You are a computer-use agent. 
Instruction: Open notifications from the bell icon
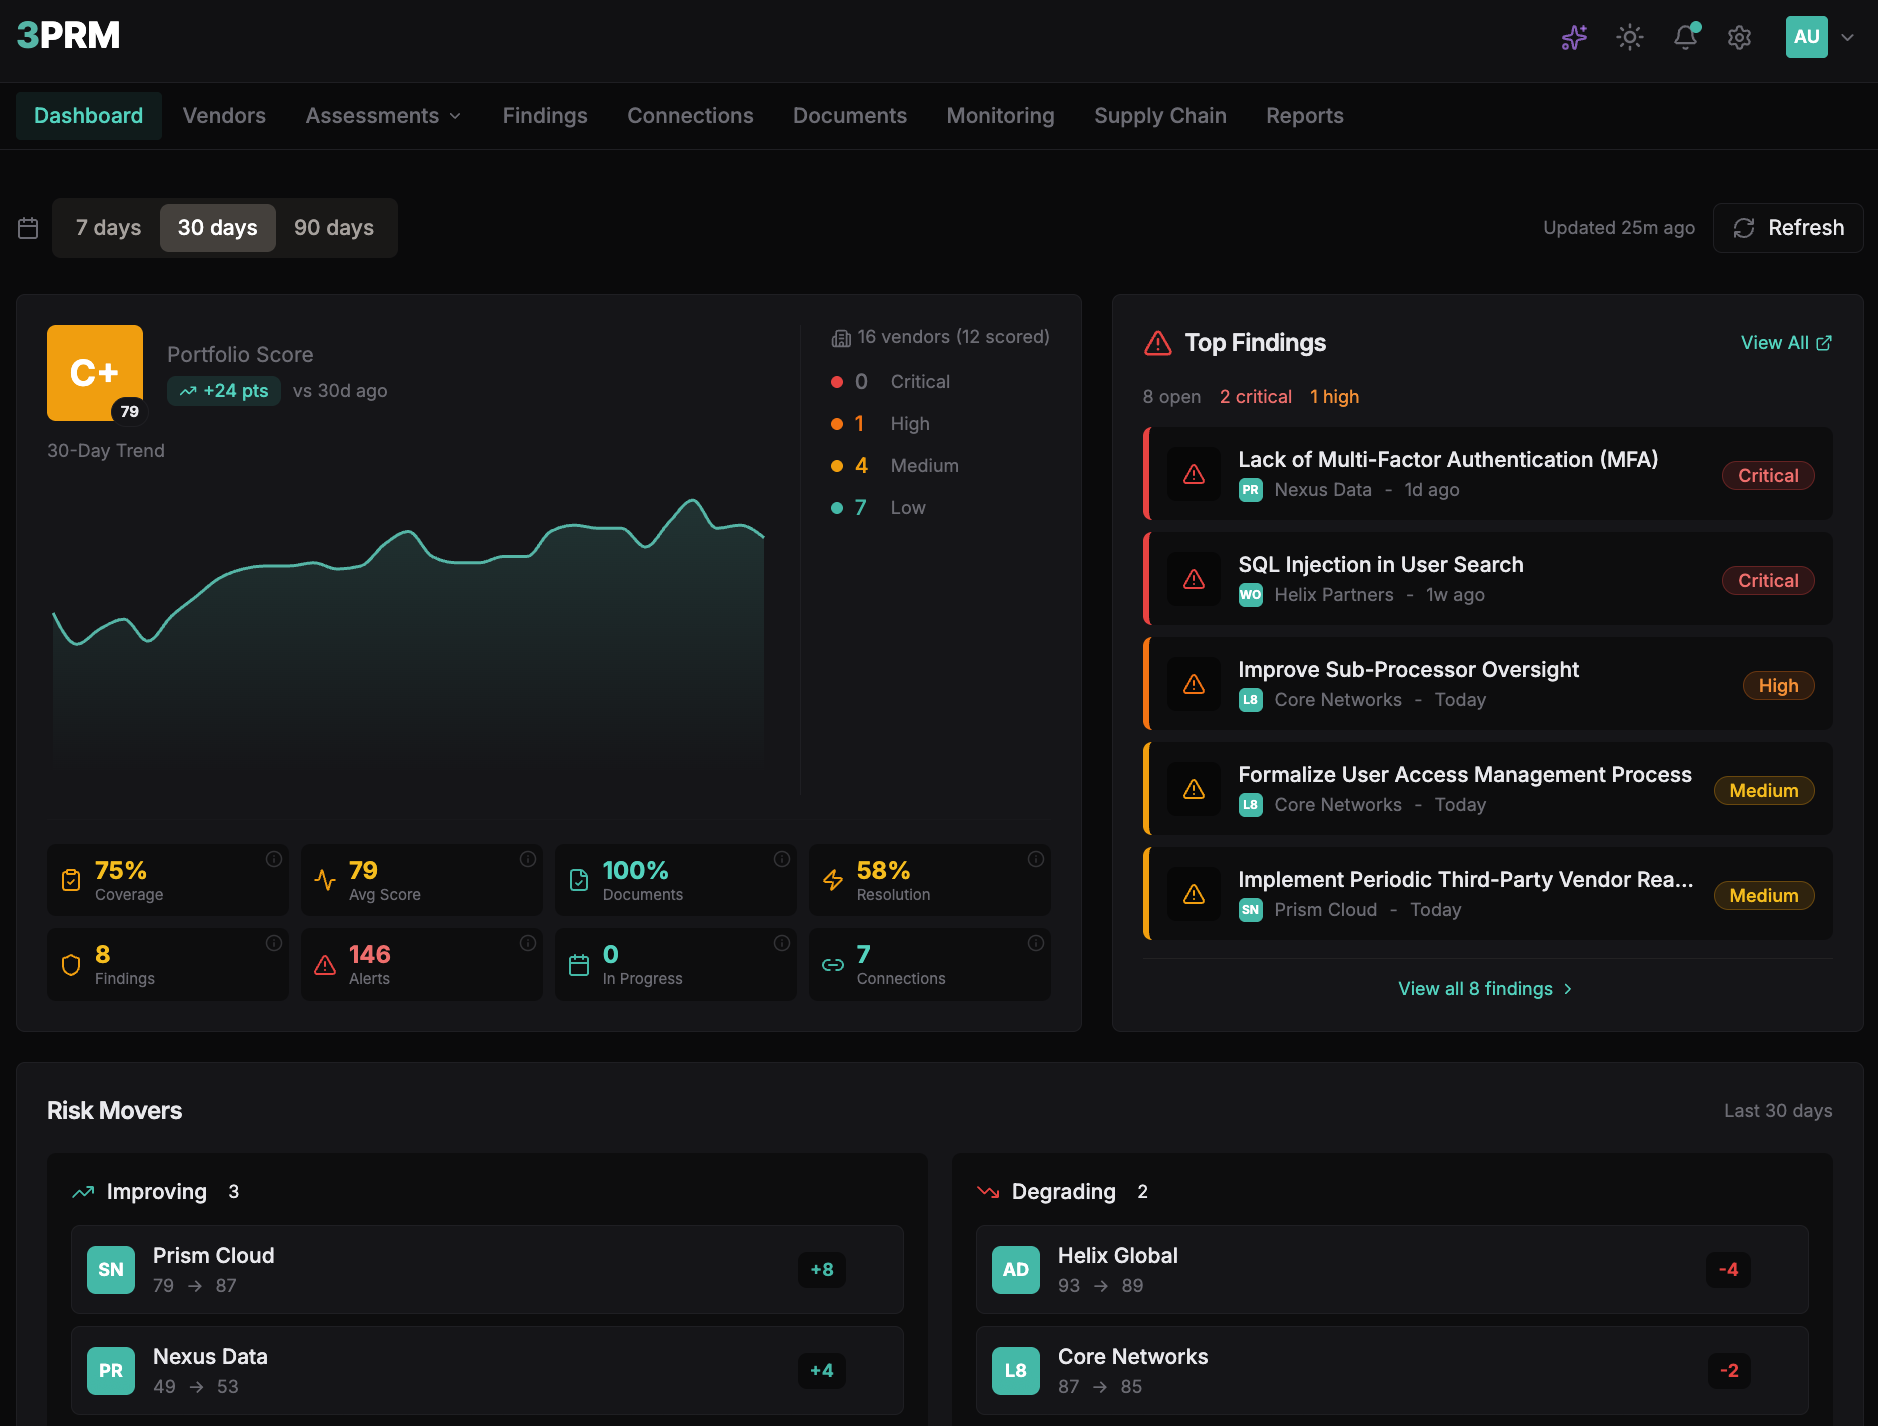[1686, 37]
